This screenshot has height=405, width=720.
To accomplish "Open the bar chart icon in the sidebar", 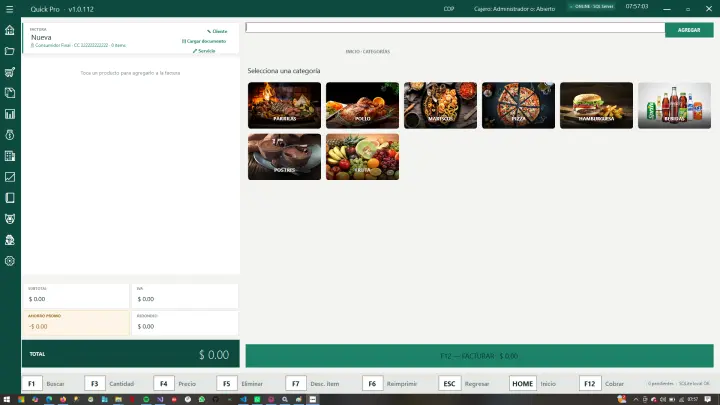I will [x=10, y=114].
